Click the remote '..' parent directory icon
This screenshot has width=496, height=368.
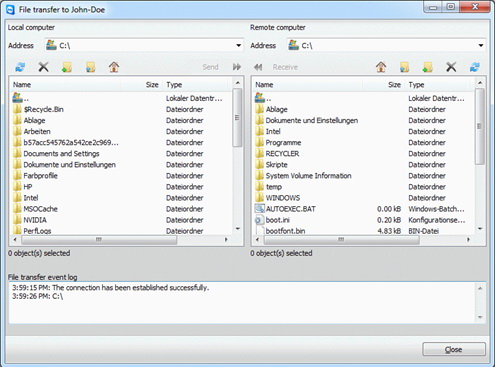pos(260,98)
